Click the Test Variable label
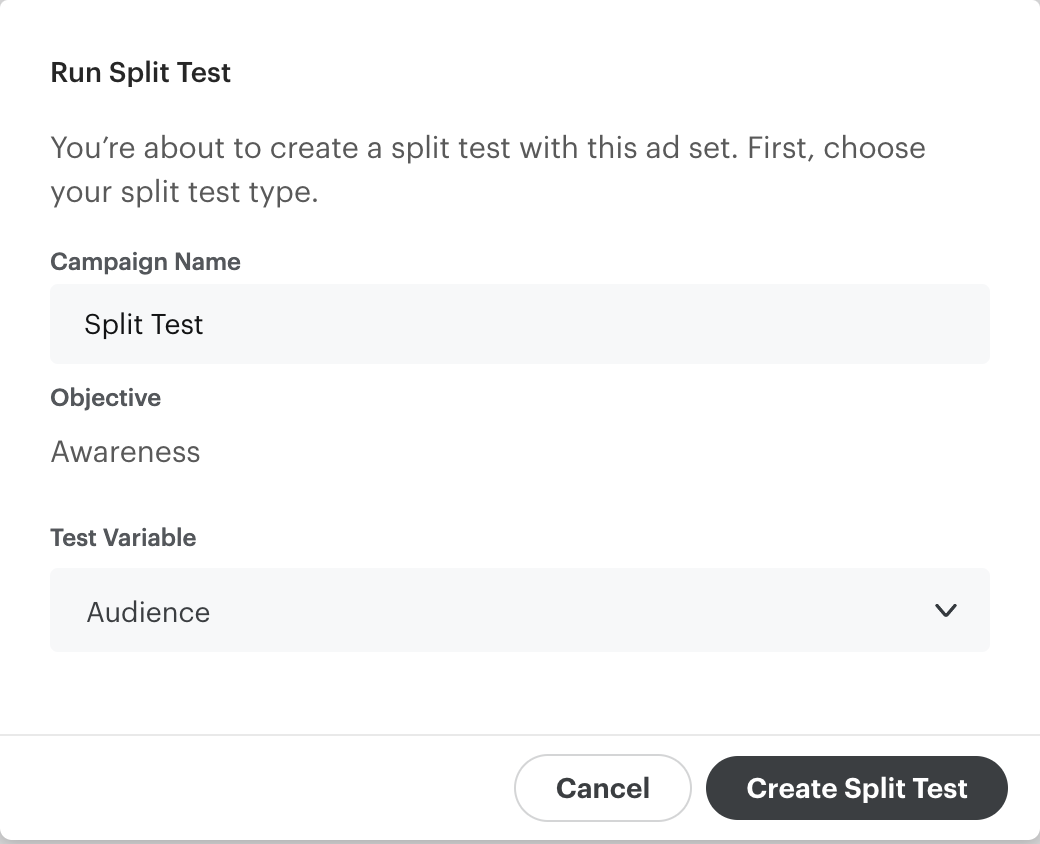The height and width of the screenshot is (844, 1040). tap(123, 537)
